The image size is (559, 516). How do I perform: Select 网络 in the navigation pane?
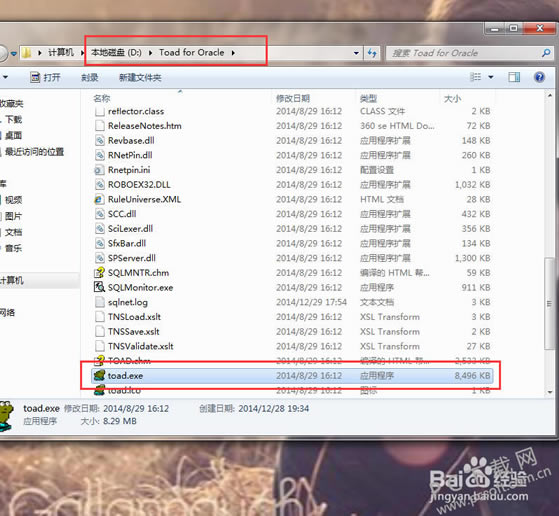tap(7, 313)
